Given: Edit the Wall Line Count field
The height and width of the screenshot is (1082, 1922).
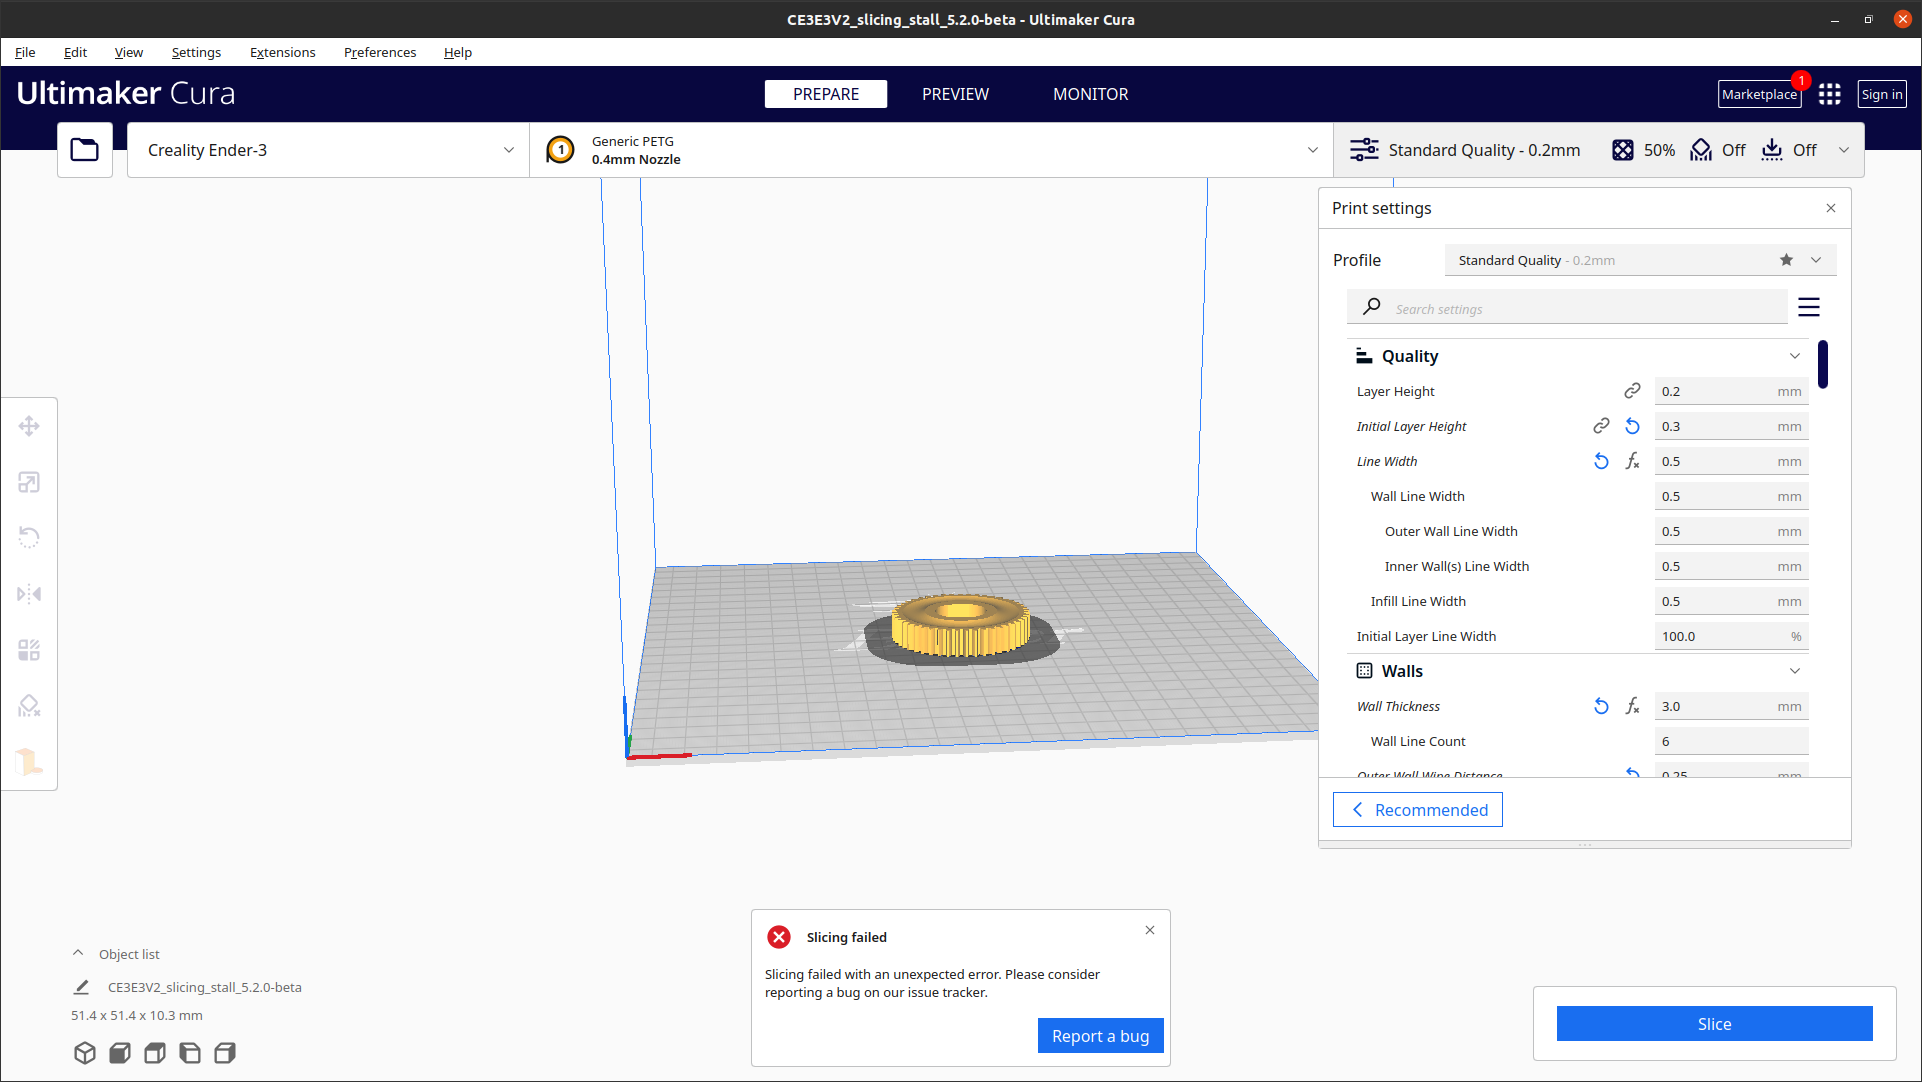Looking at the screenshot, I should [x=1731, y=741].
